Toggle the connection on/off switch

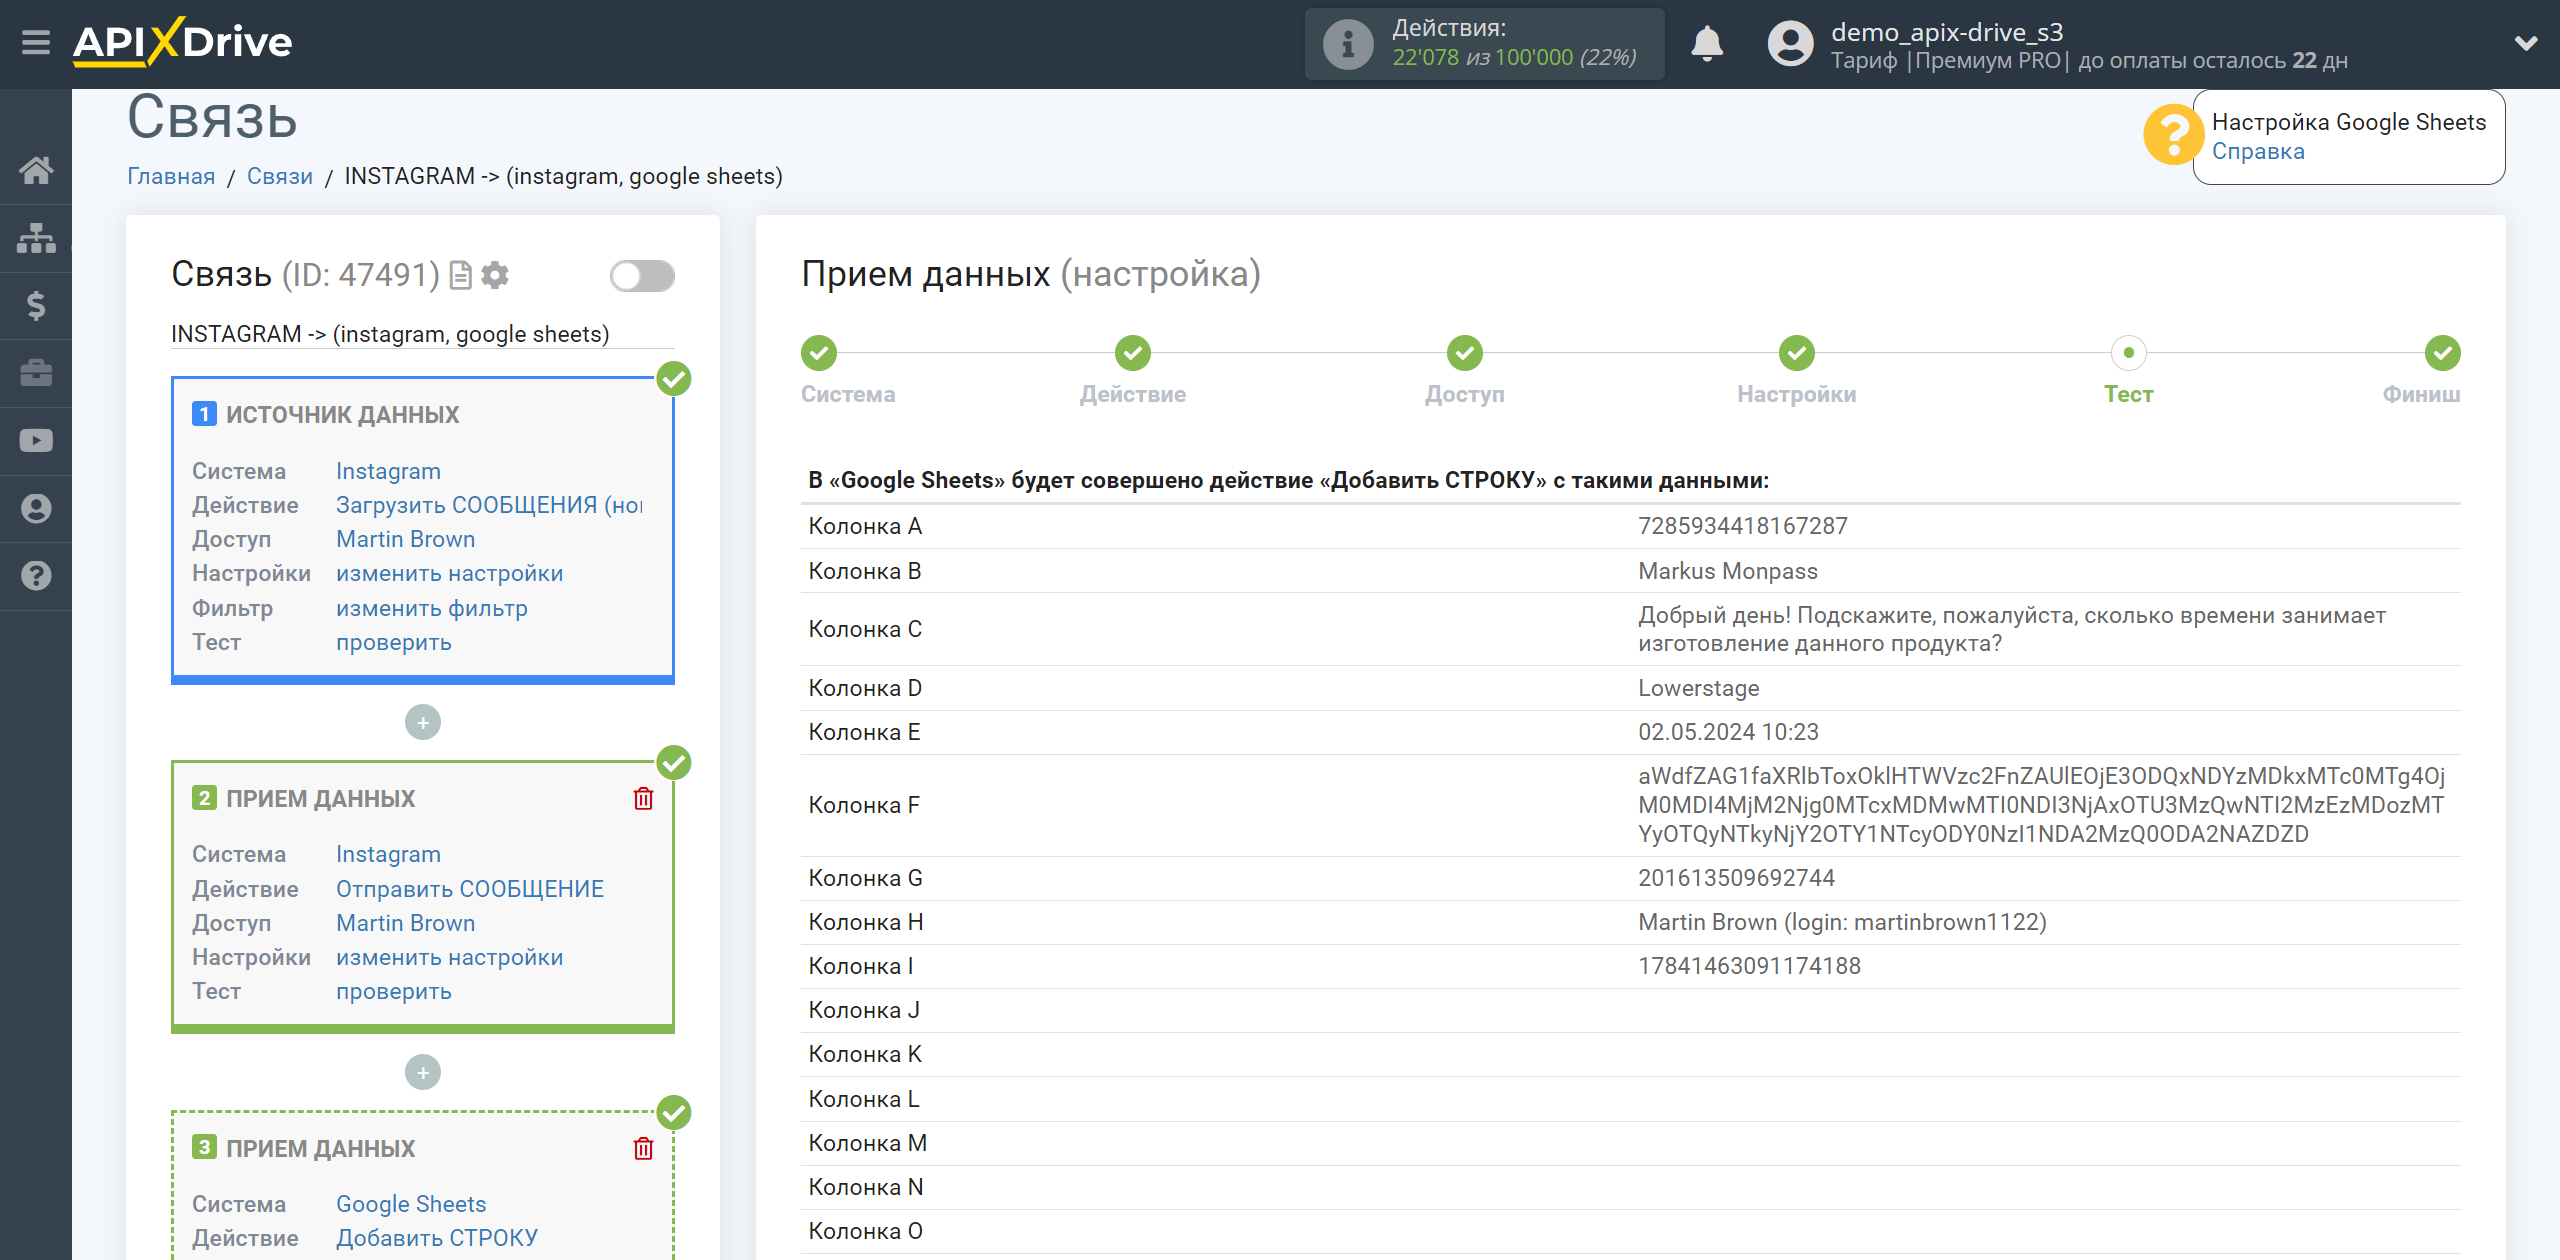pos(642,276)
